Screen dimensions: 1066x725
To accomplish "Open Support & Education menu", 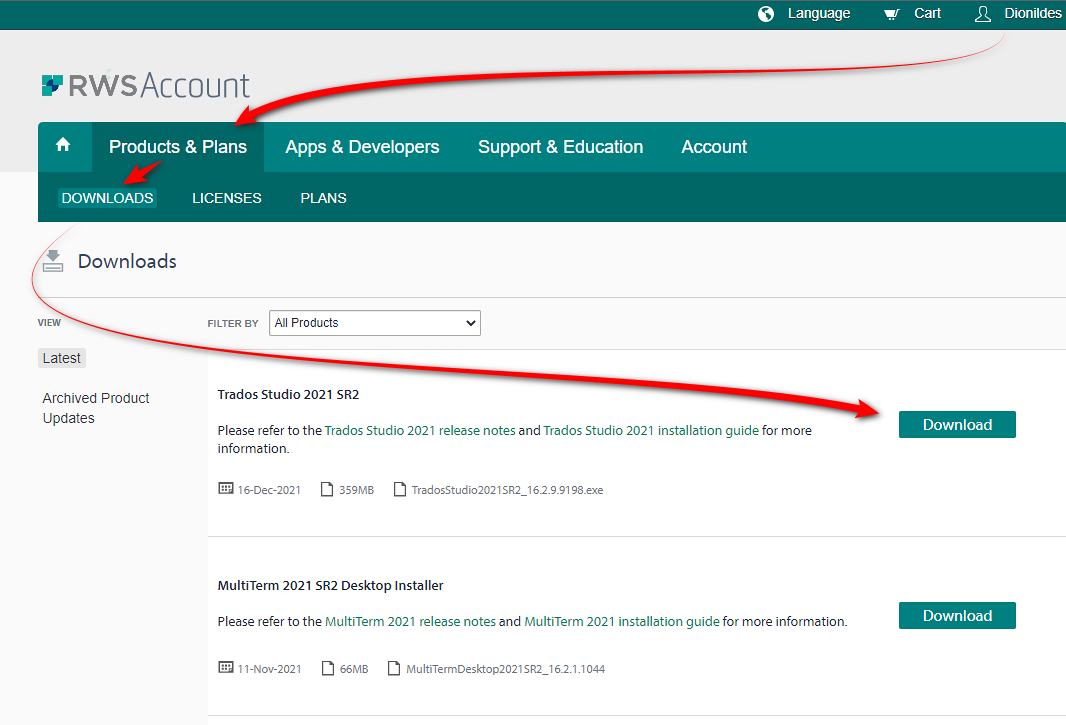I will click(x=560, y=147).
